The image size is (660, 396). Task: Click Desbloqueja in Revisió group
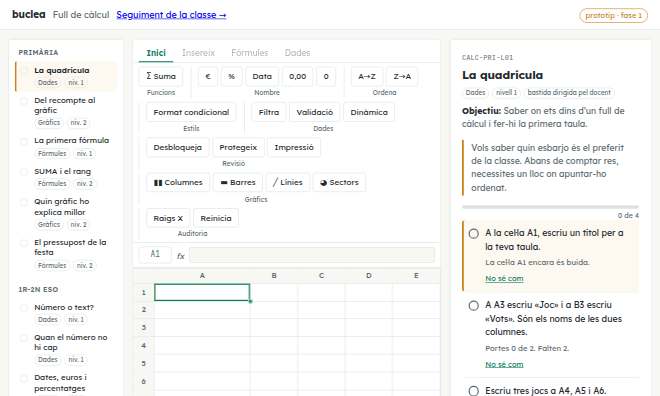tap(178, 147)
